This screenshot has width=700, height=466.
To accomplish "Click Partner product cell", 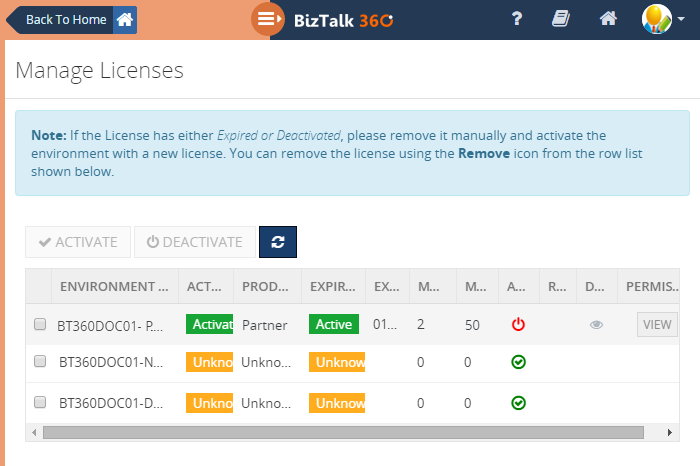I will coord(265,325).
